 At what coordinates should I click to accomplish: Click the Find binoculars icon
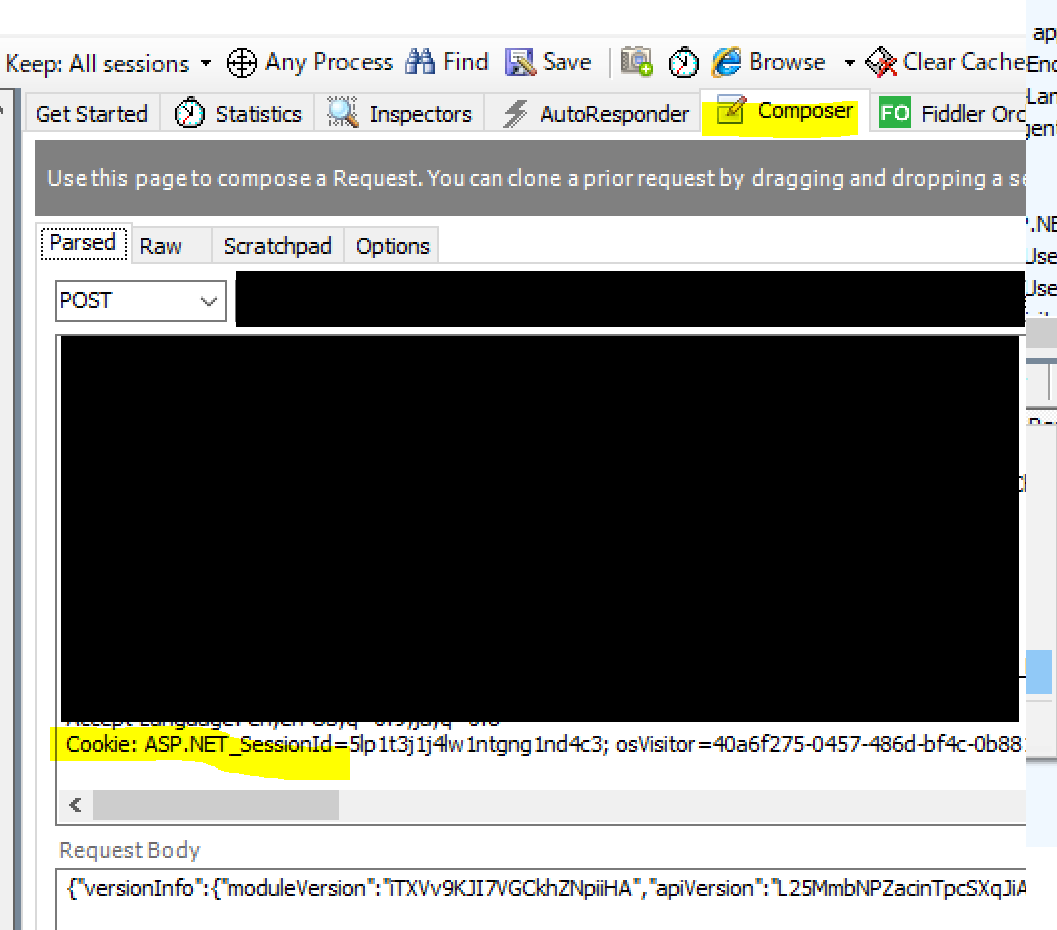[x=420, y=62]
